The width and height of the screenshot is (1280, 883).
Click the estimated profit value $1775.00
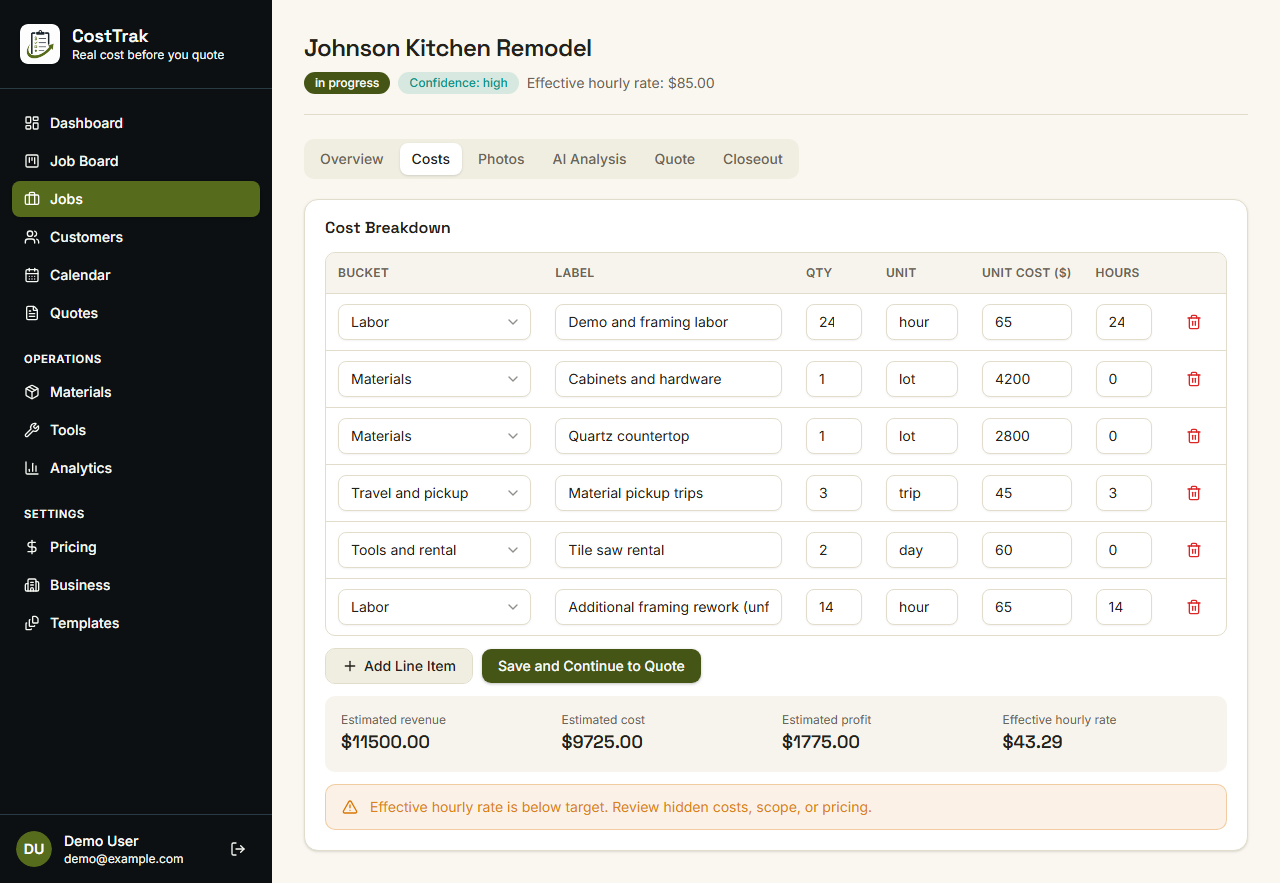821,742
